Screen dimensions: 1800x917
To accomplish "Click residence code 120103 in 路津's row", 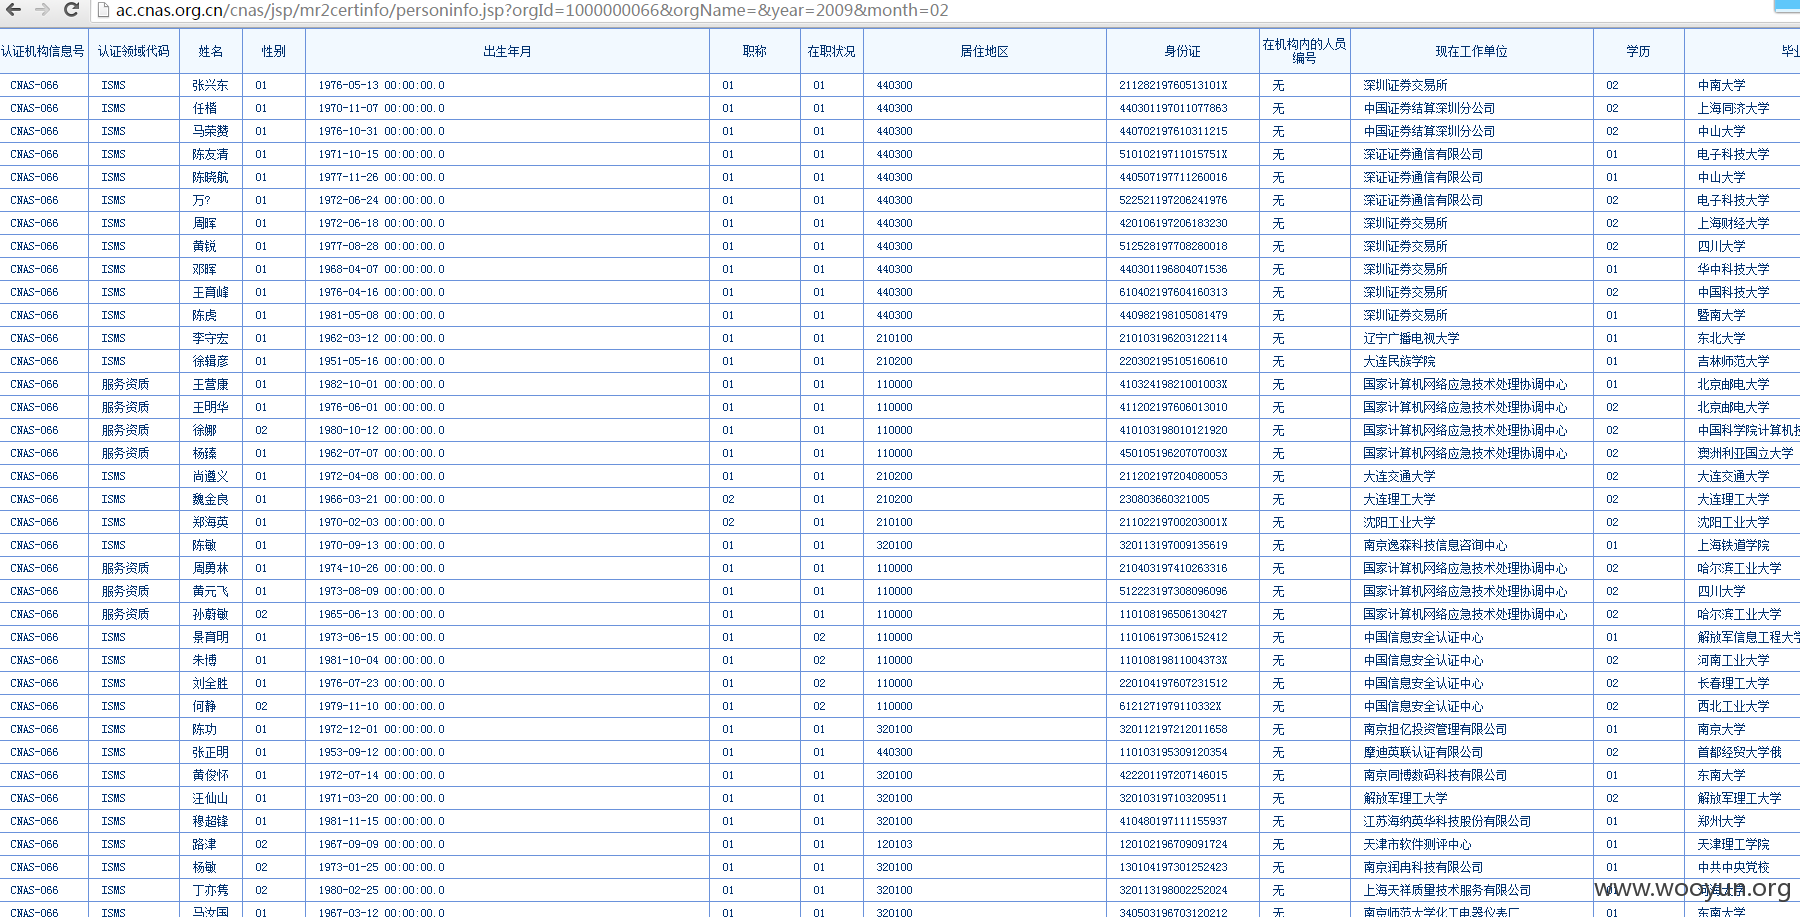I will coord(894,844).
